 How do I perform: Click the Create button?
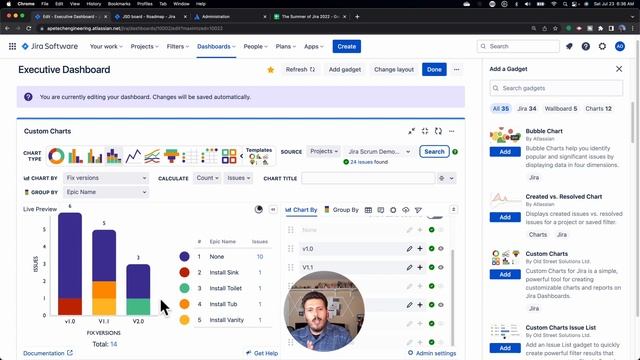pyautogui.click(x=347, y=47)
